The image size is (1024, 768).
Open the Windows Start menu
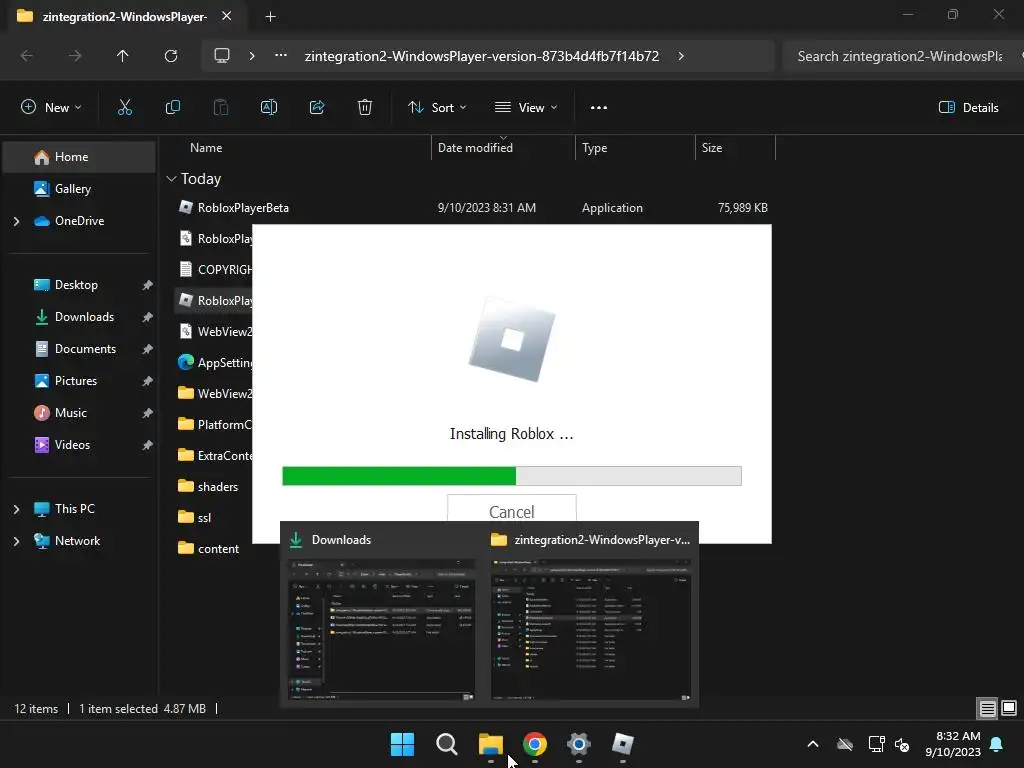click(402, 744)
